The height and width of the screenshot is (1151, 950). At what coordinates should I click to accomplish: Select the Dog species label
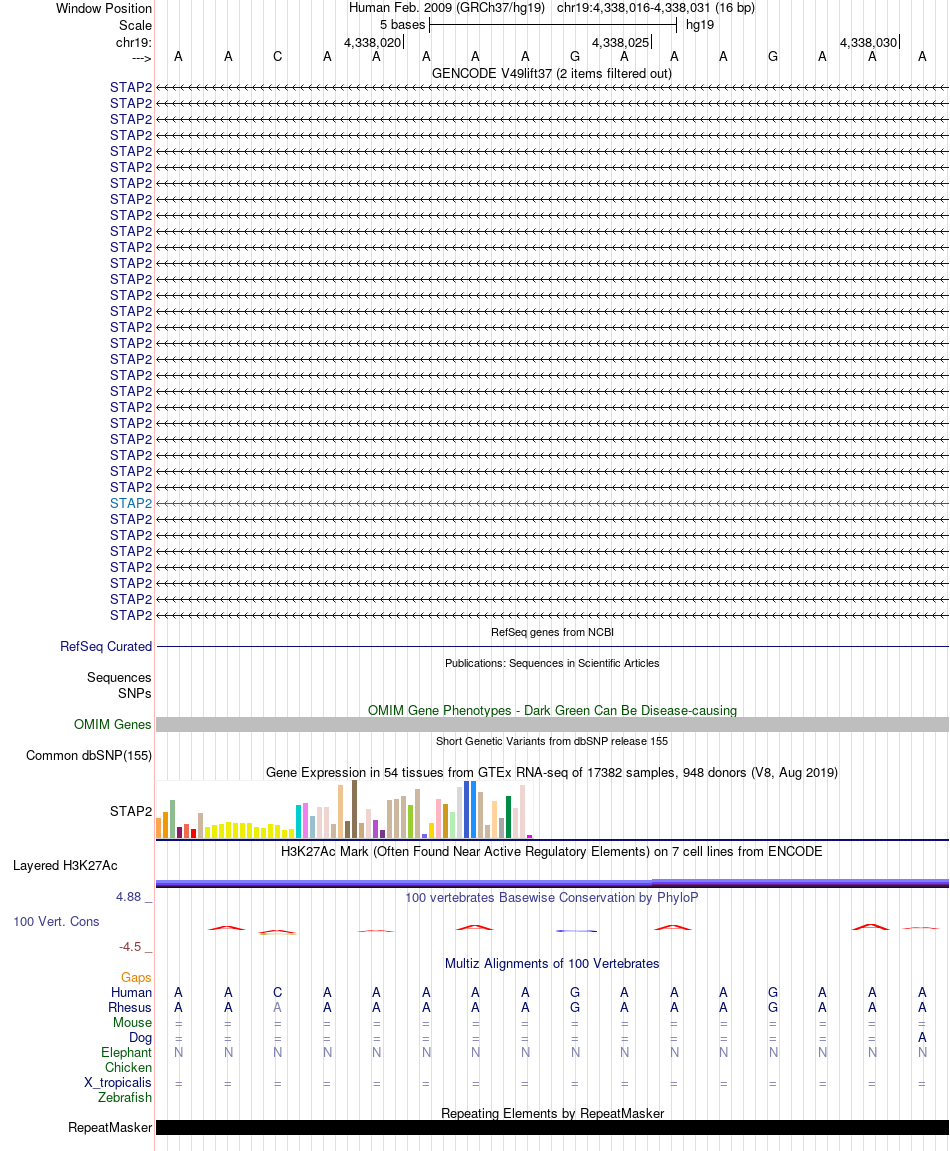click(140, 1038)
